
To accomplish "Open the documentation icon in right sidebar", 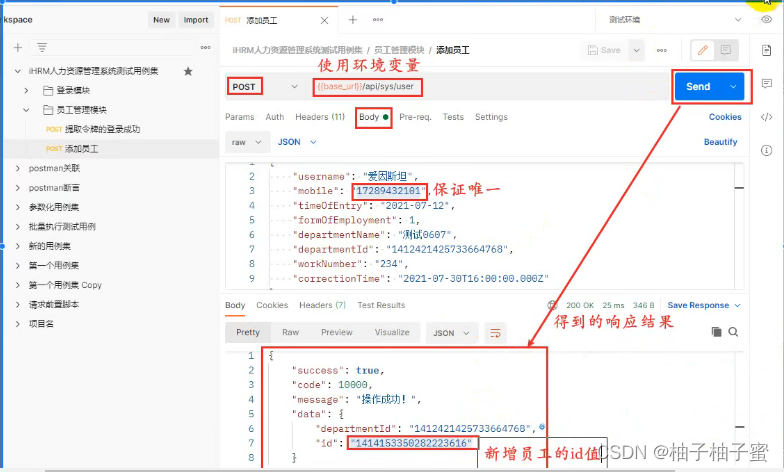I will tap(766, 50).
